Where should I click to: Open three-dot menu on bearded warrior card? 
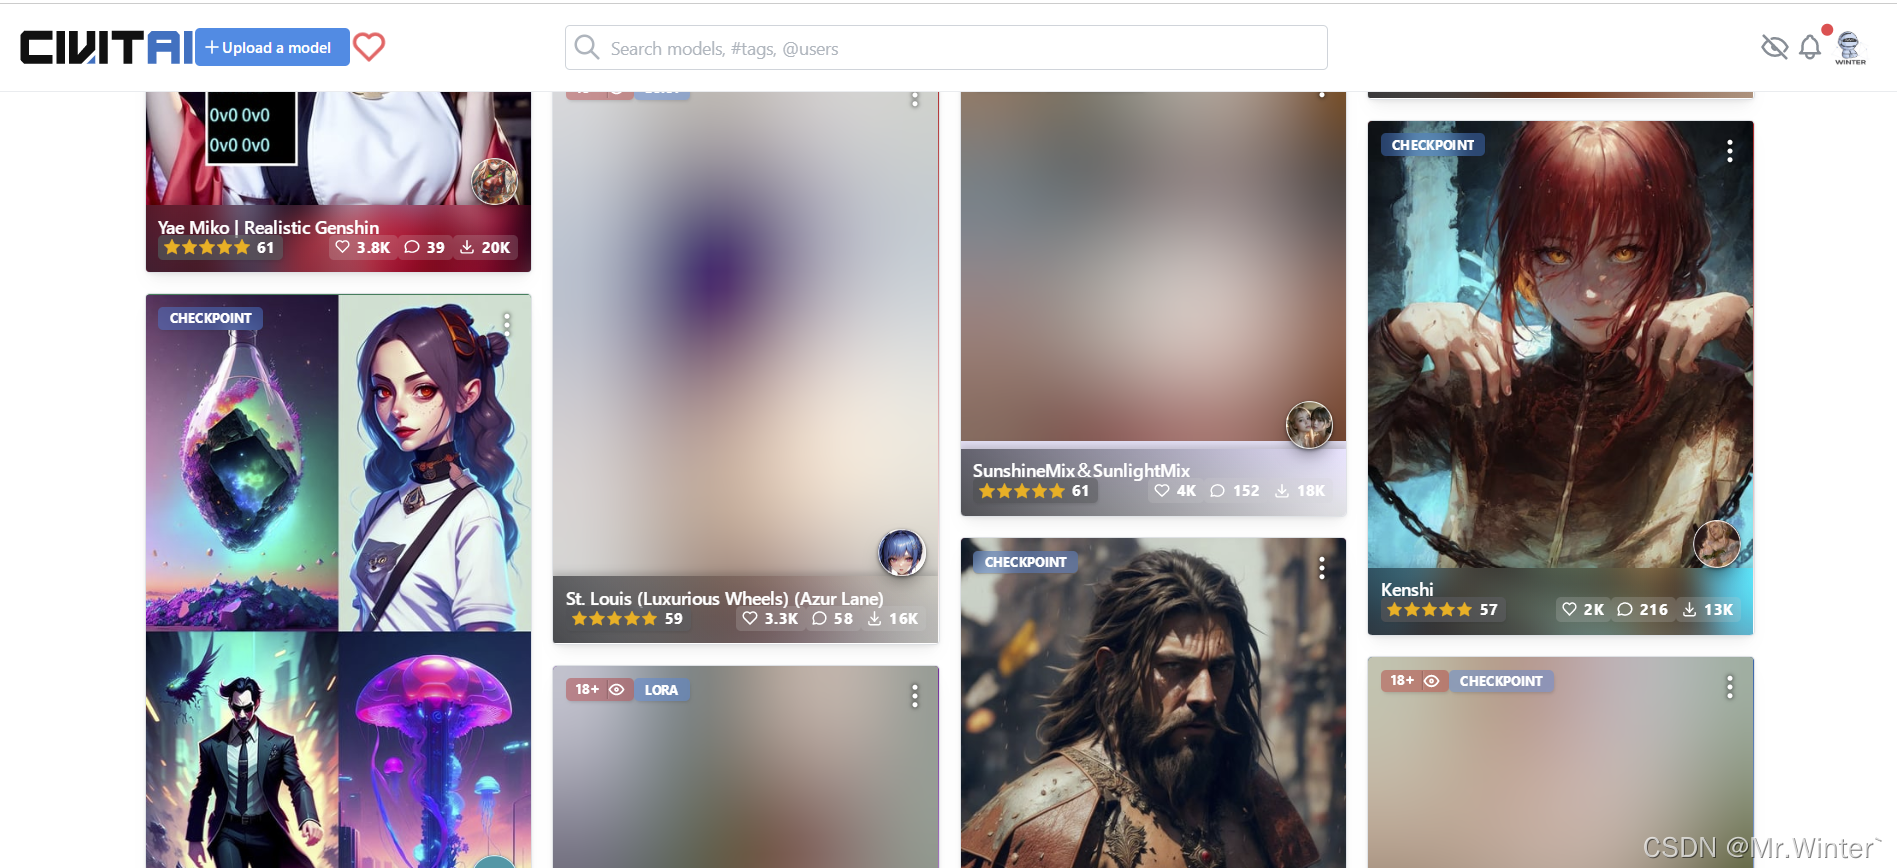coord(1322,568)
